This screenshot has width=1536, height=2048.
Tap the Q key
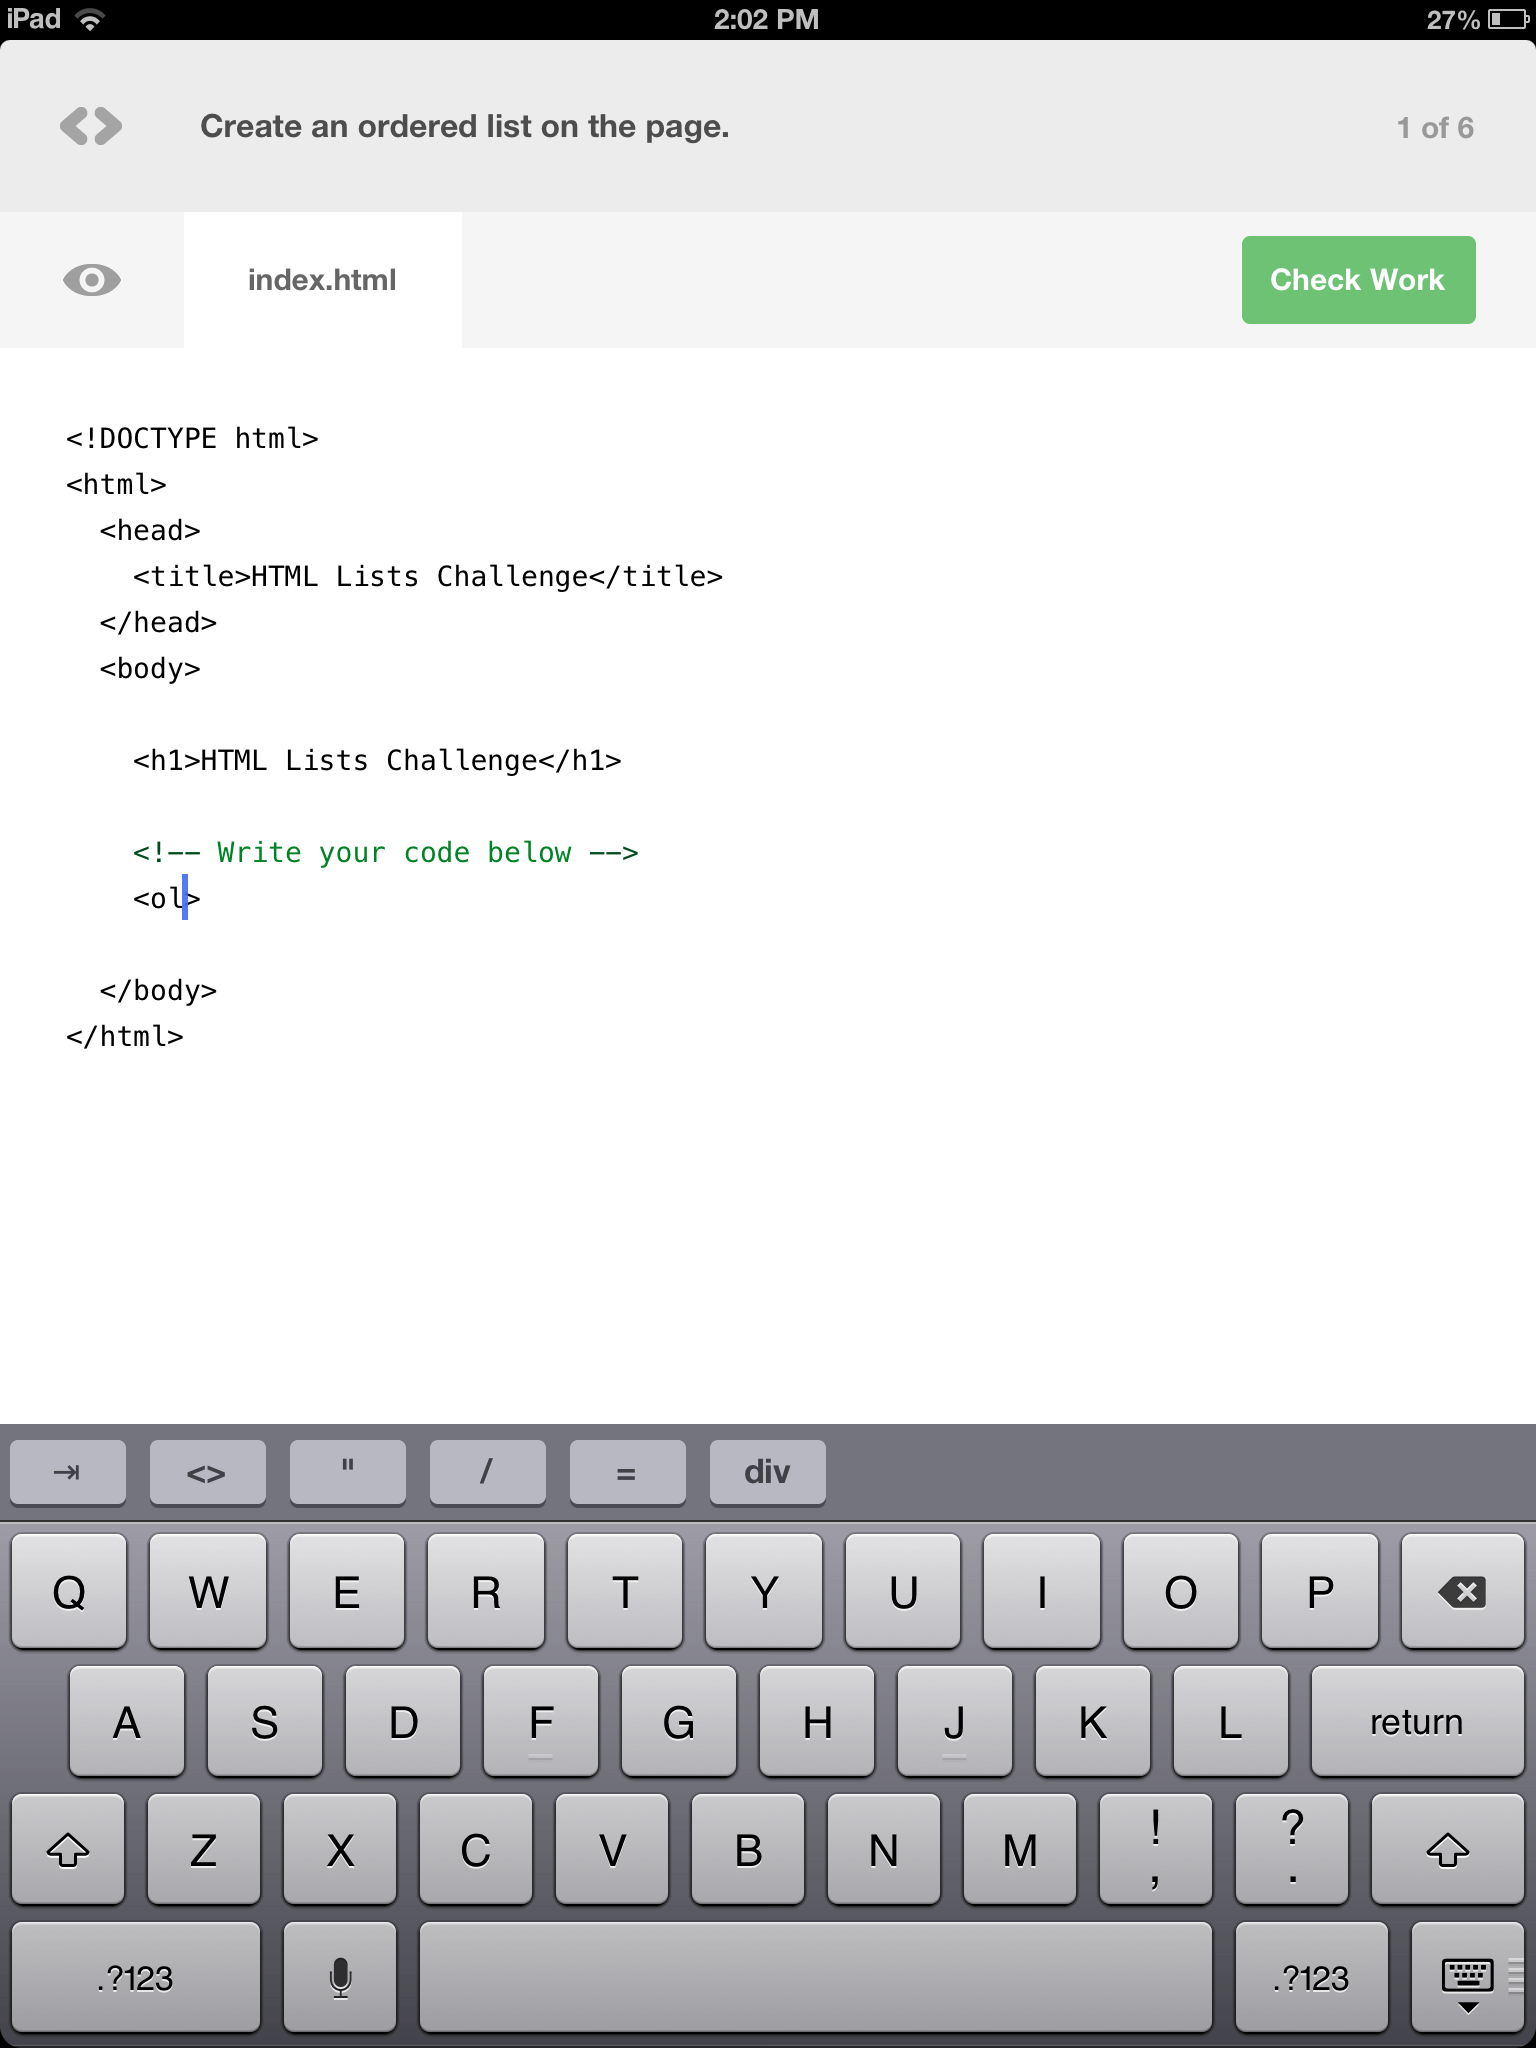coord(69,1591)
